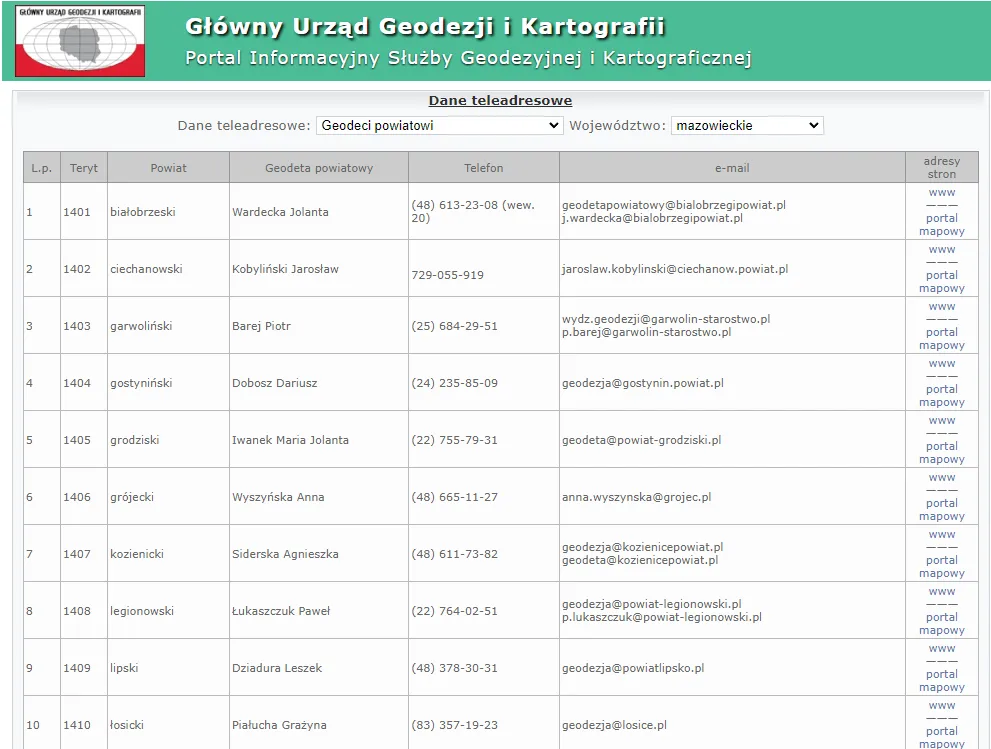Image resolution: width=991 pixels, height=749 pixels.
Task: Click the GUGiK logo with Poland map
Action: 80,41
